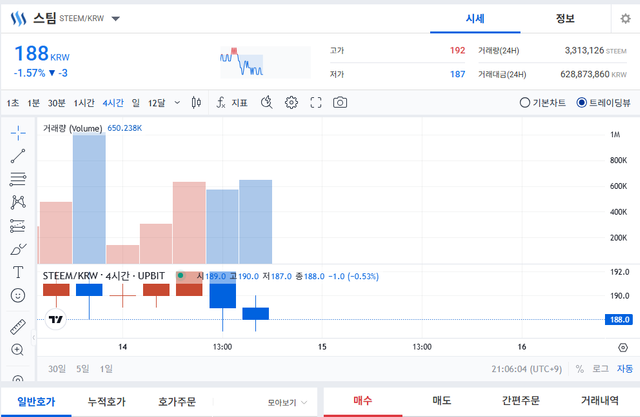
Task: Click the TradingView logo on the chart
Action: tap(56, 319)
